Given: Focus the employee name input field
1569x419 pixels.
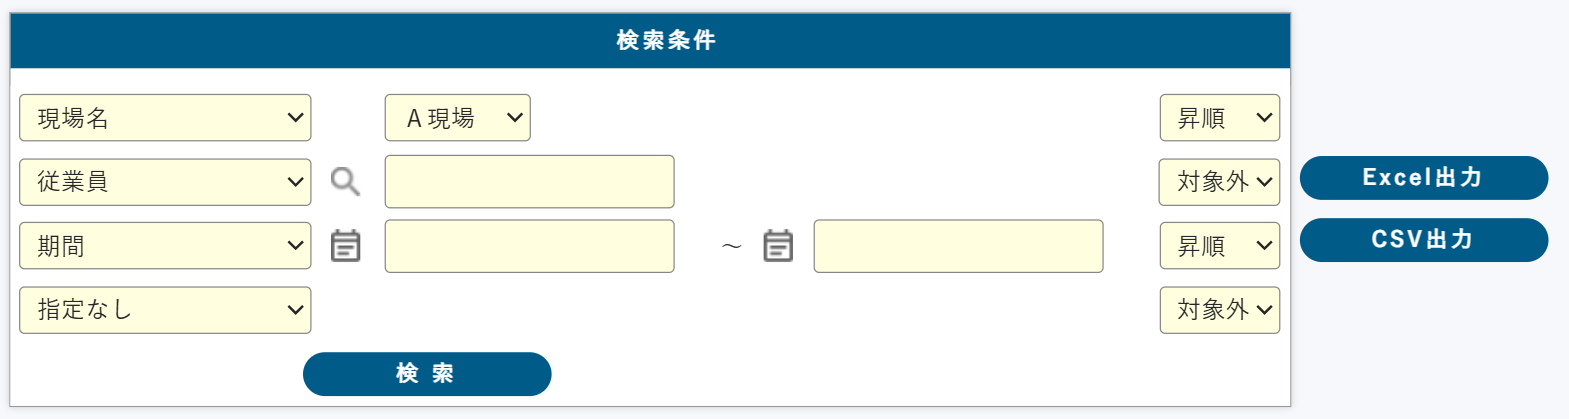Looking at the screenshot, I should [530, 182].
